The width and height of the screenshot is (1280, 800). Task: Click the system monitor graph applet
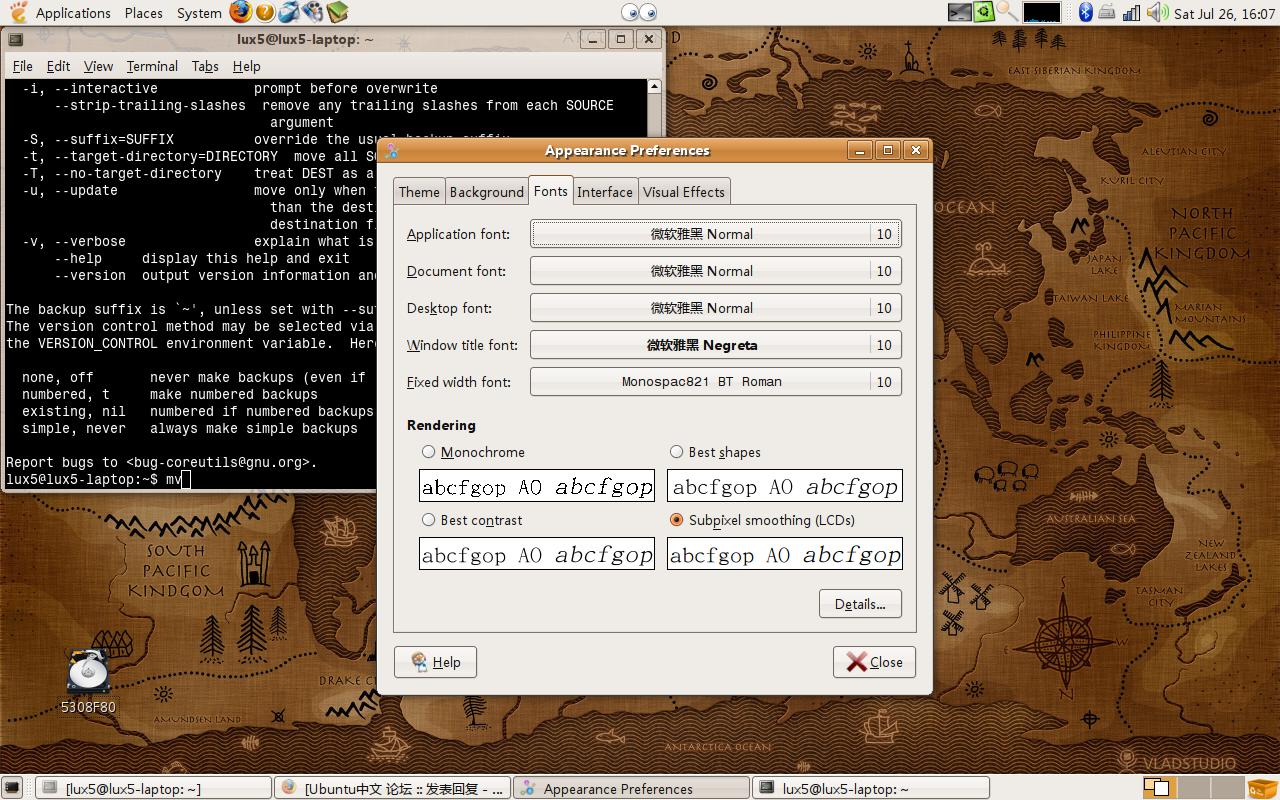coord(1042,12)
